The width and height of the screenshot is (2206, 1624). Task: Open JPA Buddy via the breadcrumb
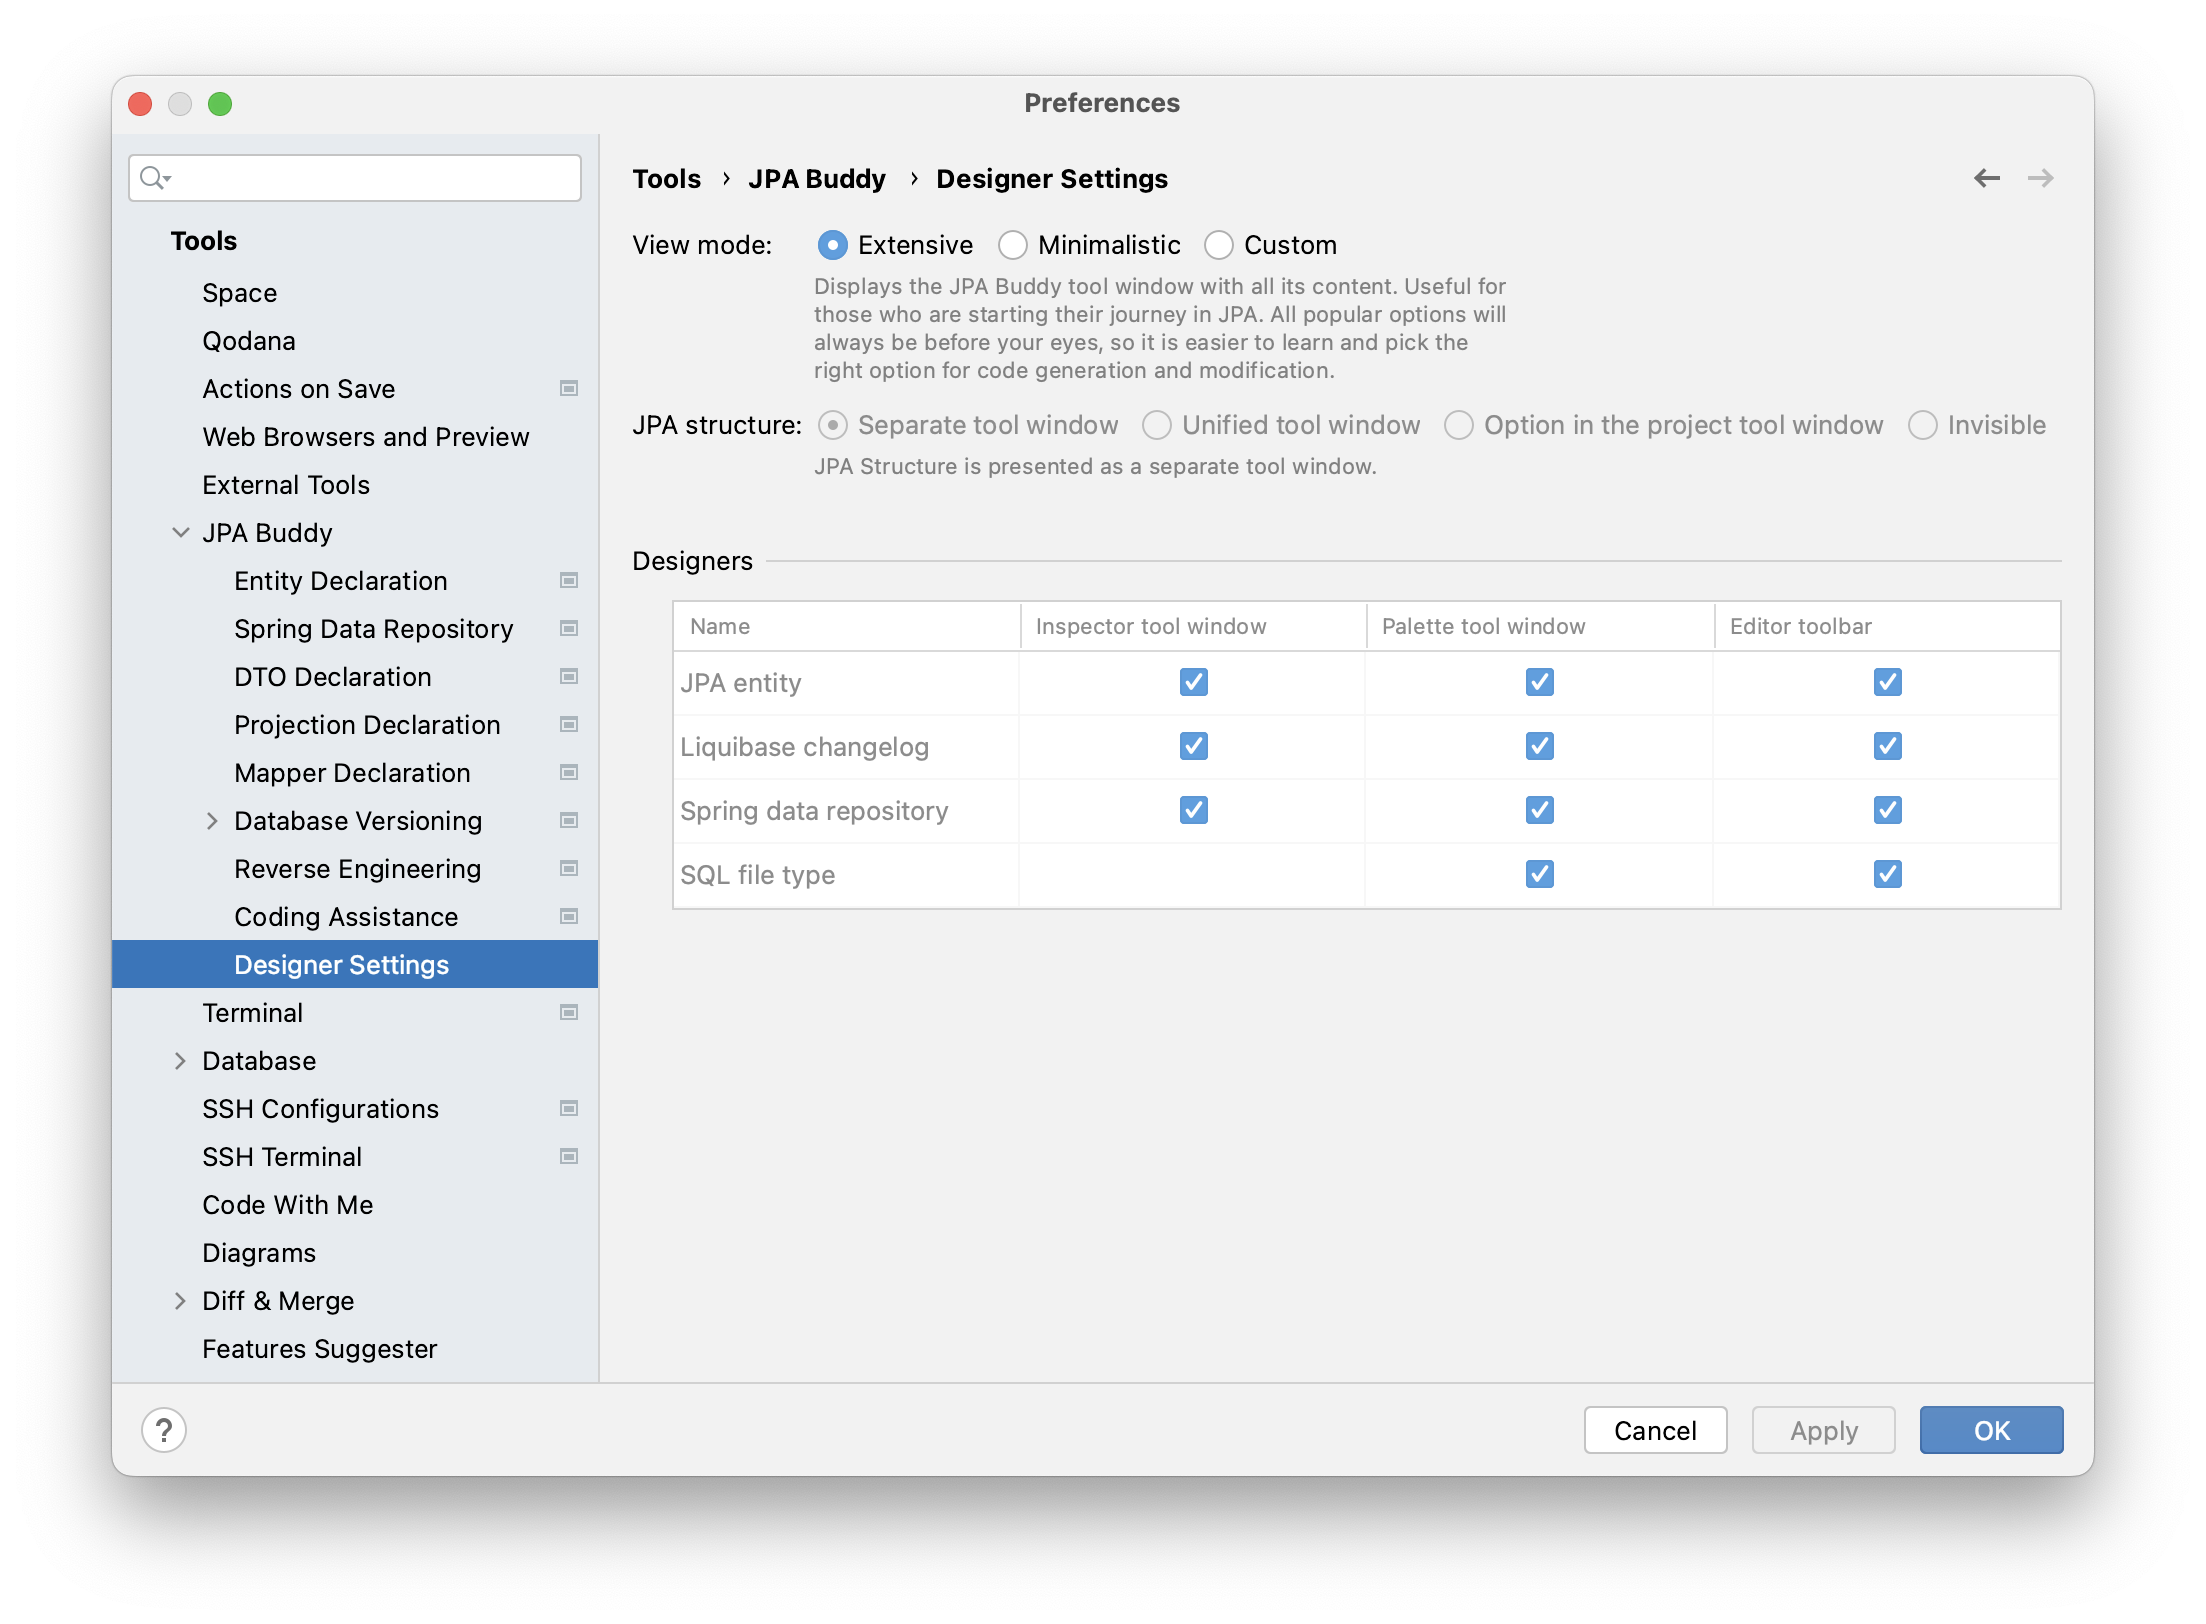point(817,178)
